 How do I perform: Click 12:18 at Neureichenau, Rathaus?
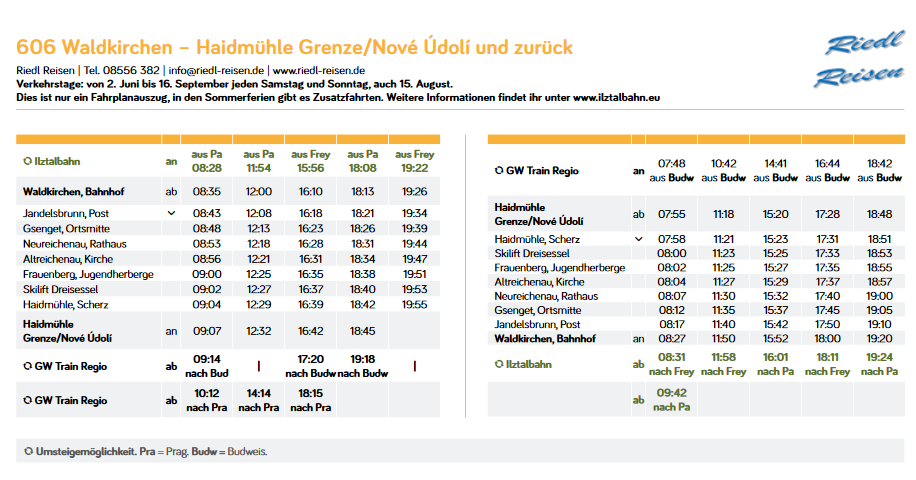pyautogui.click(x=258, y=244)
